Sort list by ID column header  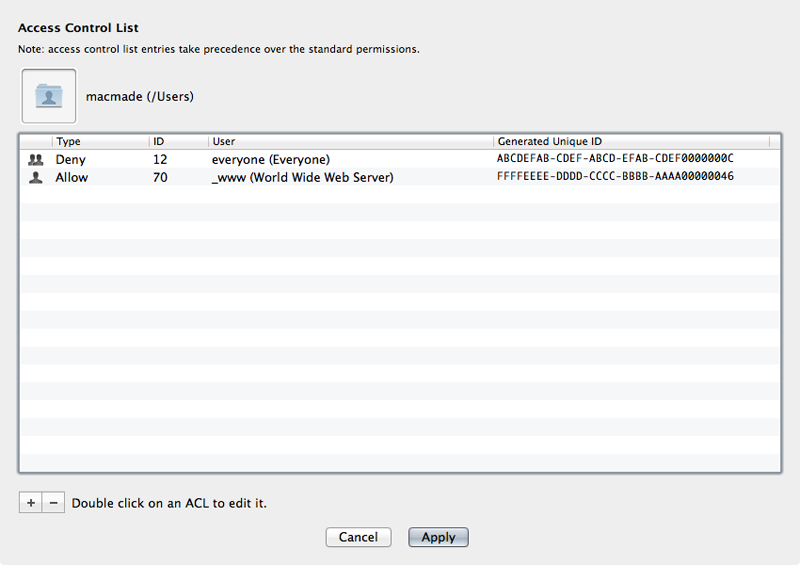178,142
